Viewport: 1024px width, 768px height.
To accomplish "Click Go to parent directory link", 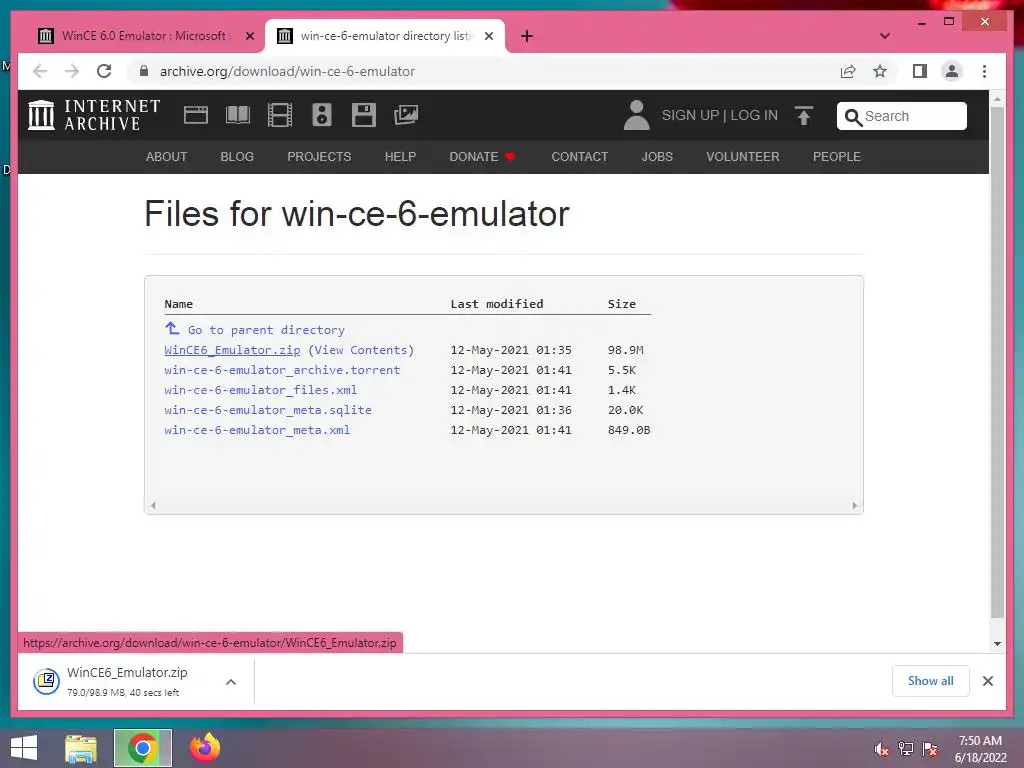I will [266, 330].
